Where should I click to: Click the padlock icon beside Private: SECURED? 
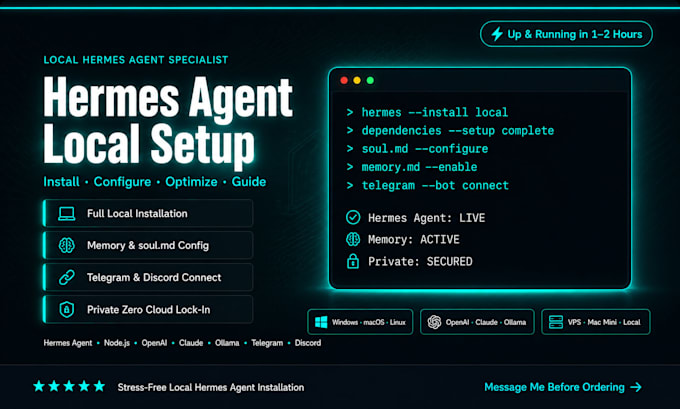click(353, 262)
